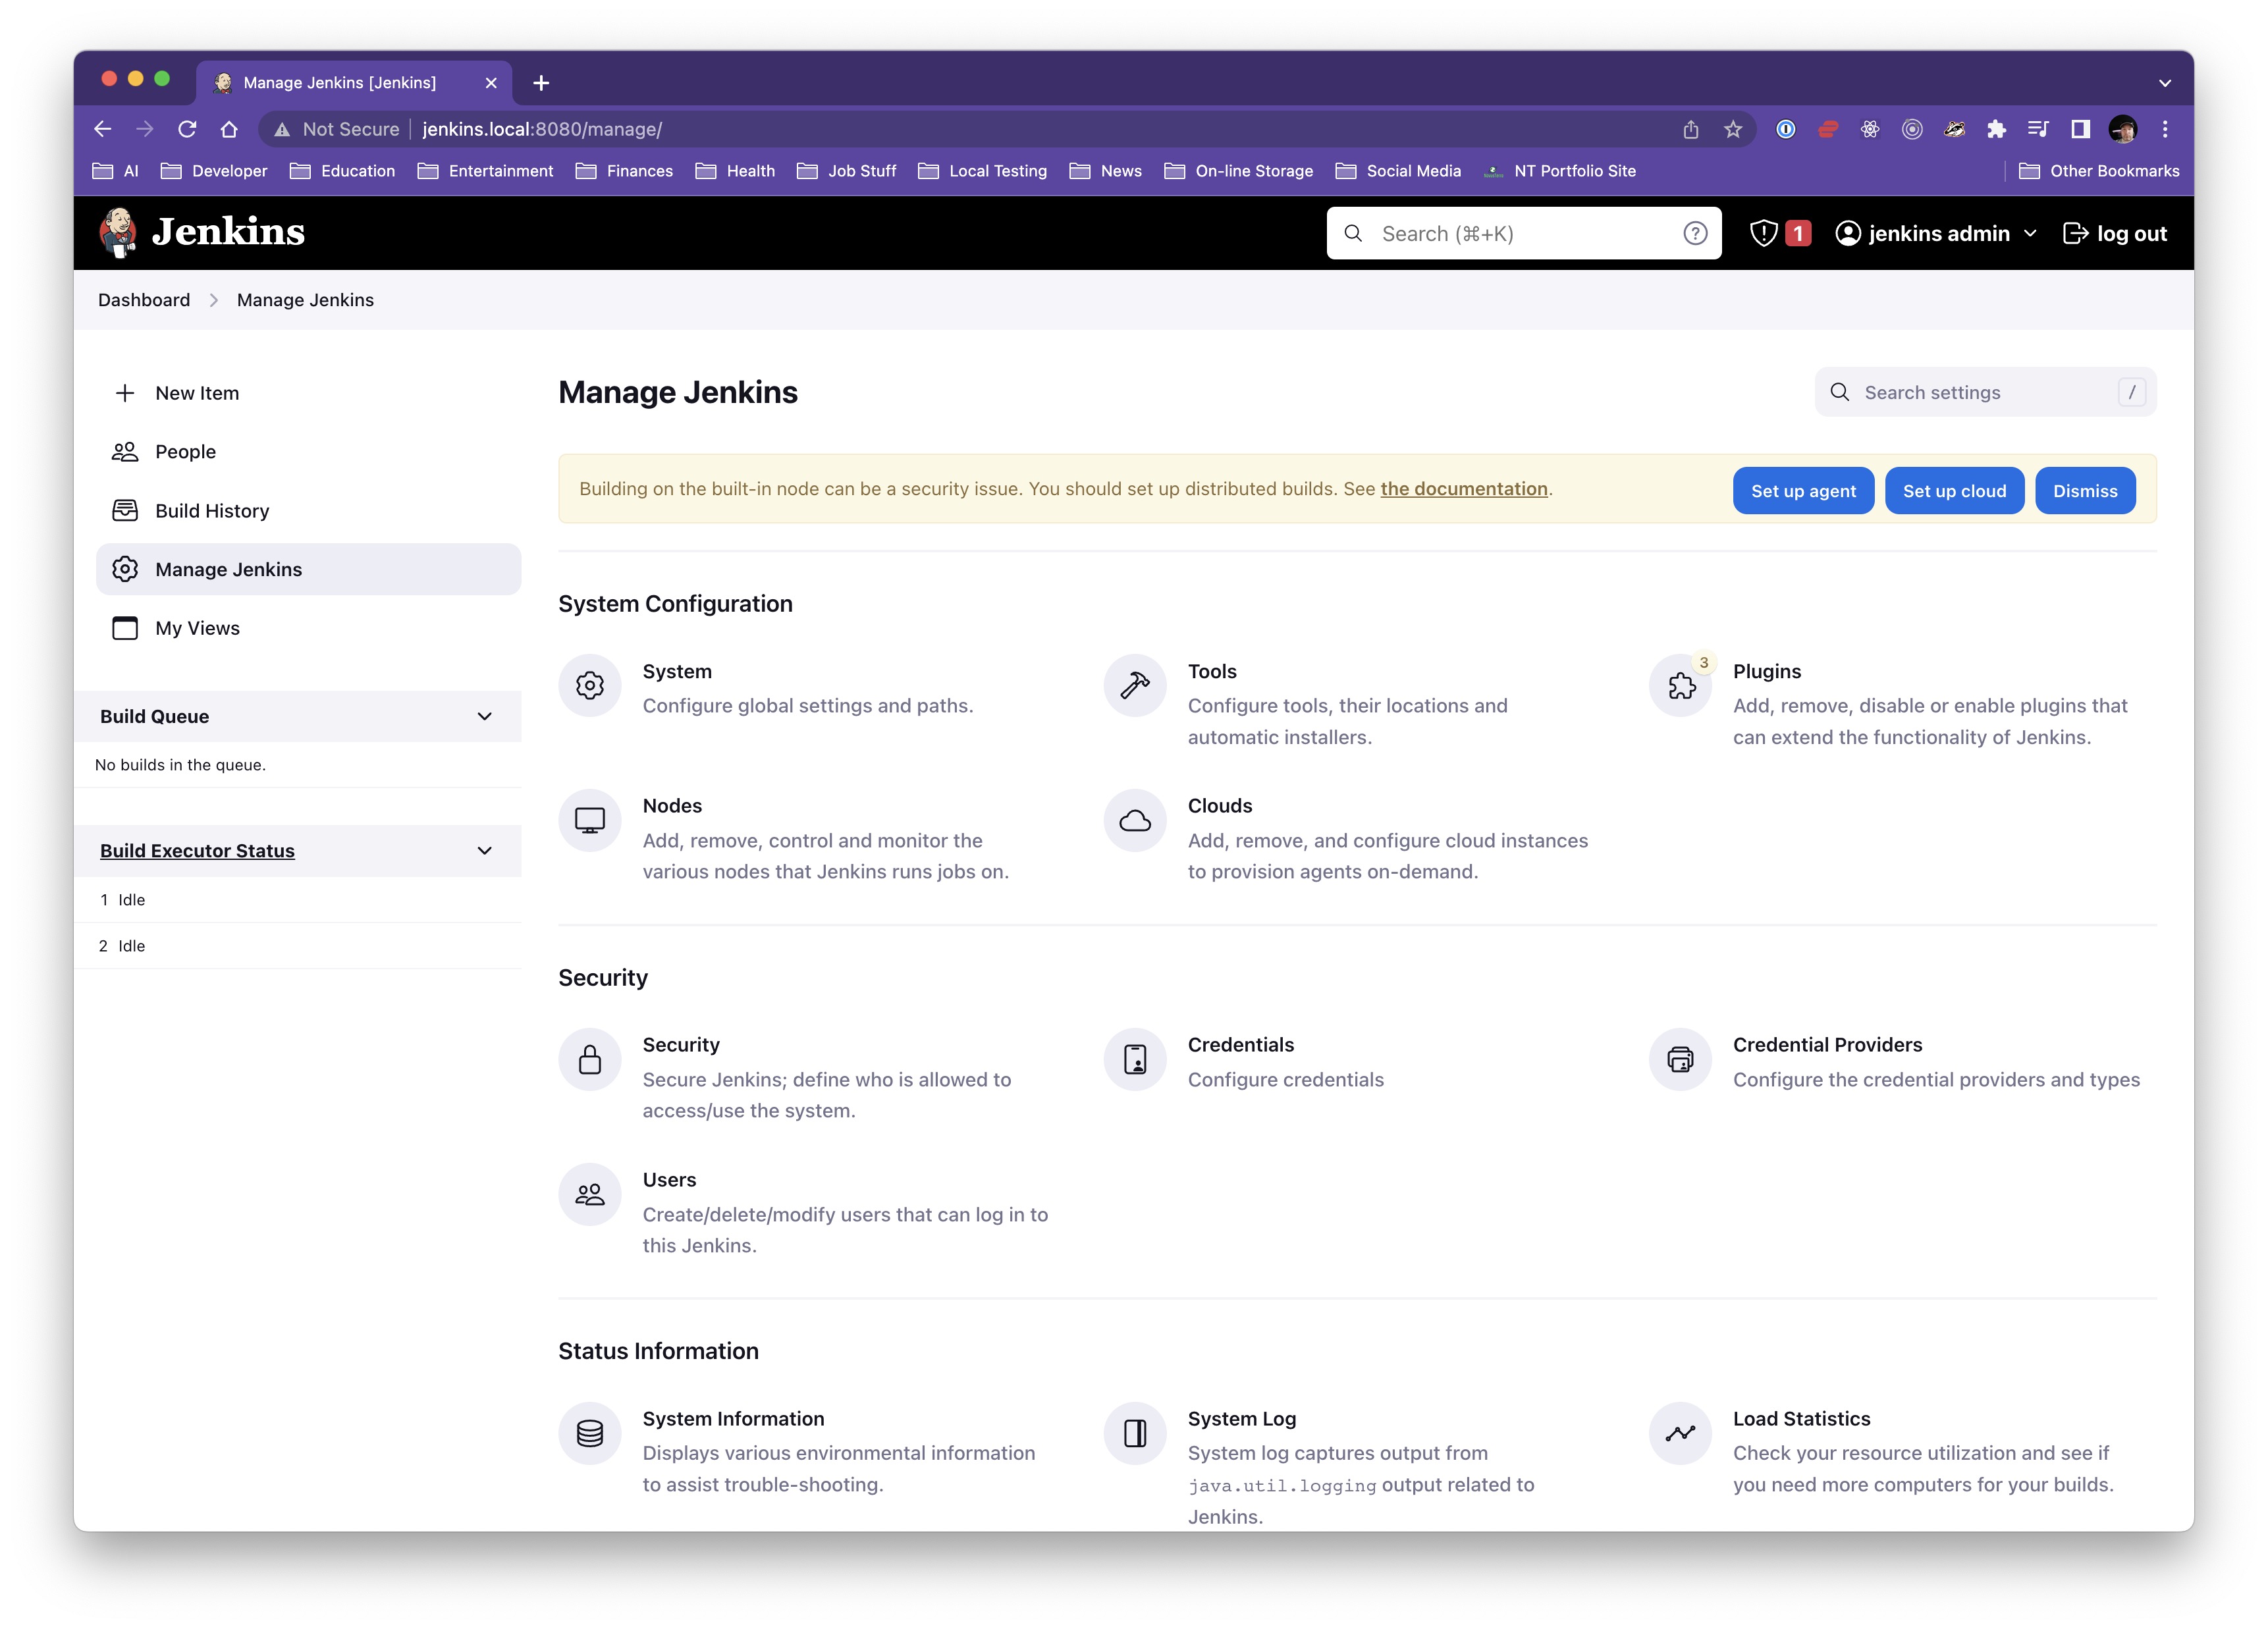
Task: Select Build History in the sidebar
Action: tap(212, 511)
